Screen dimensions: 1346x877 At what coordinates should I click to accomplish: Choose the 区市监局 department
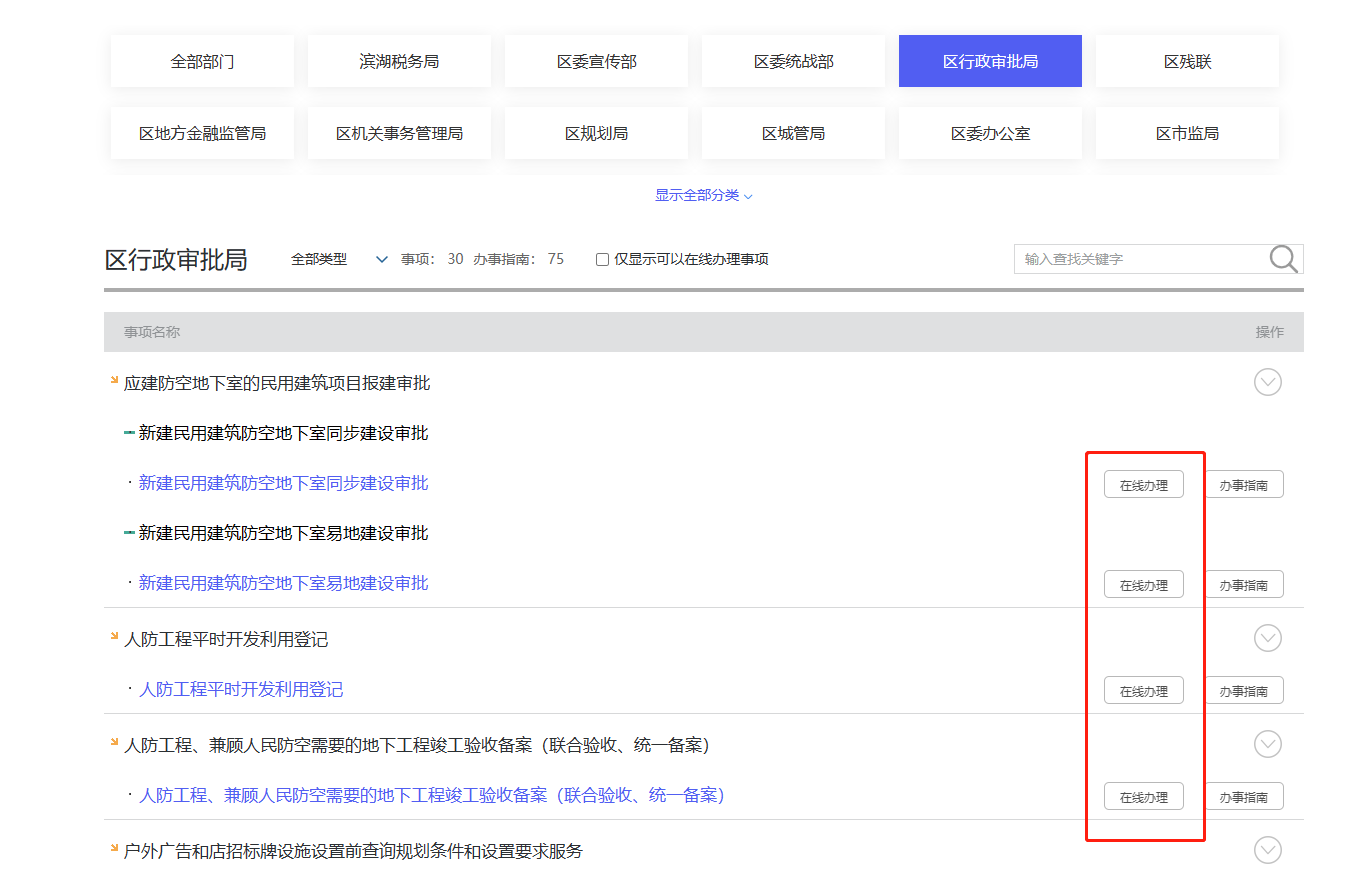[x=1187, y=134]
